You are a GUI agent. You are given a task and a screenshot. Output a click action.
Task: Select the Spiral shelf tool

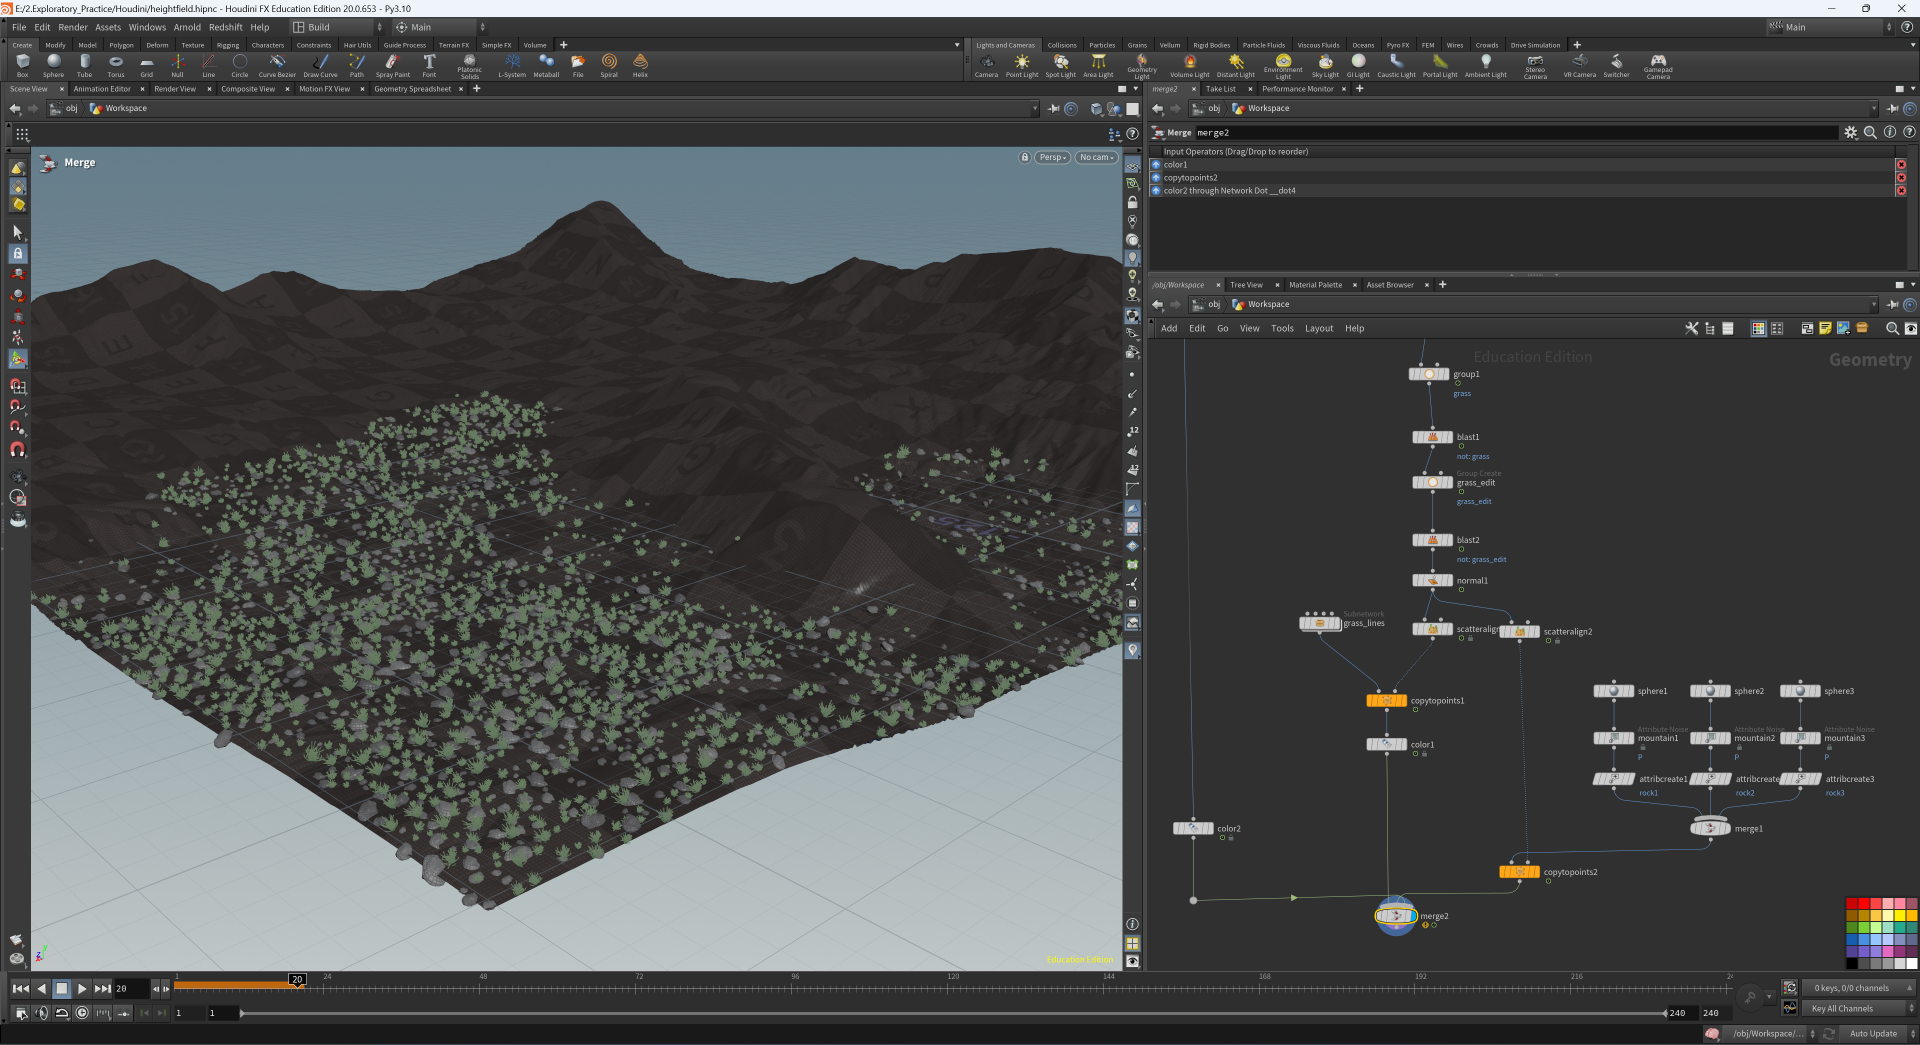[x=609, y=65]
